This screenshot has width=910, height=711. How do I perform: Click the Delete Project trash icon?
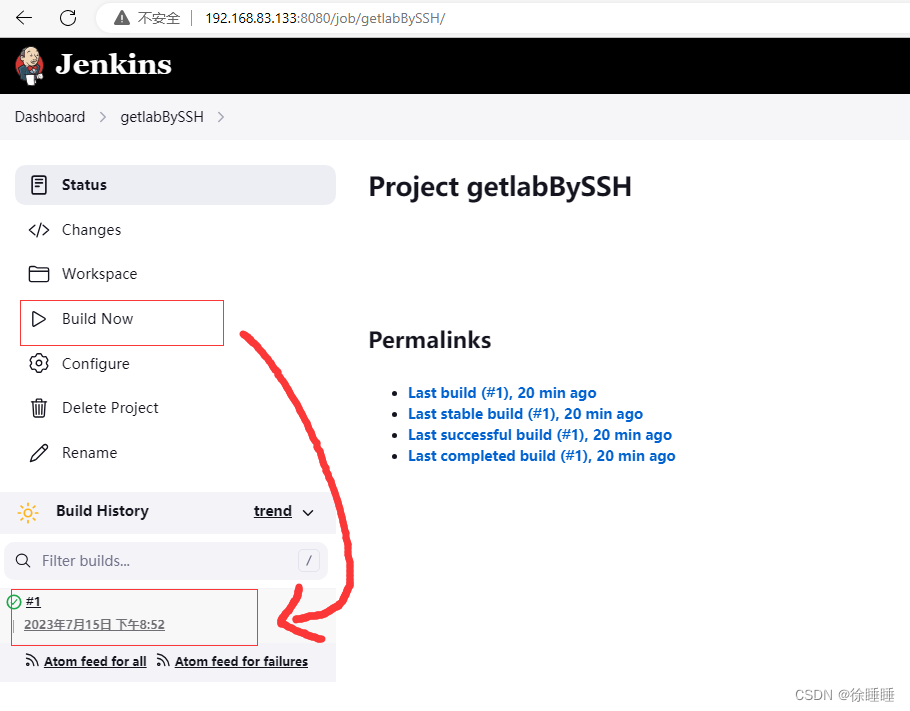(39, 408)
